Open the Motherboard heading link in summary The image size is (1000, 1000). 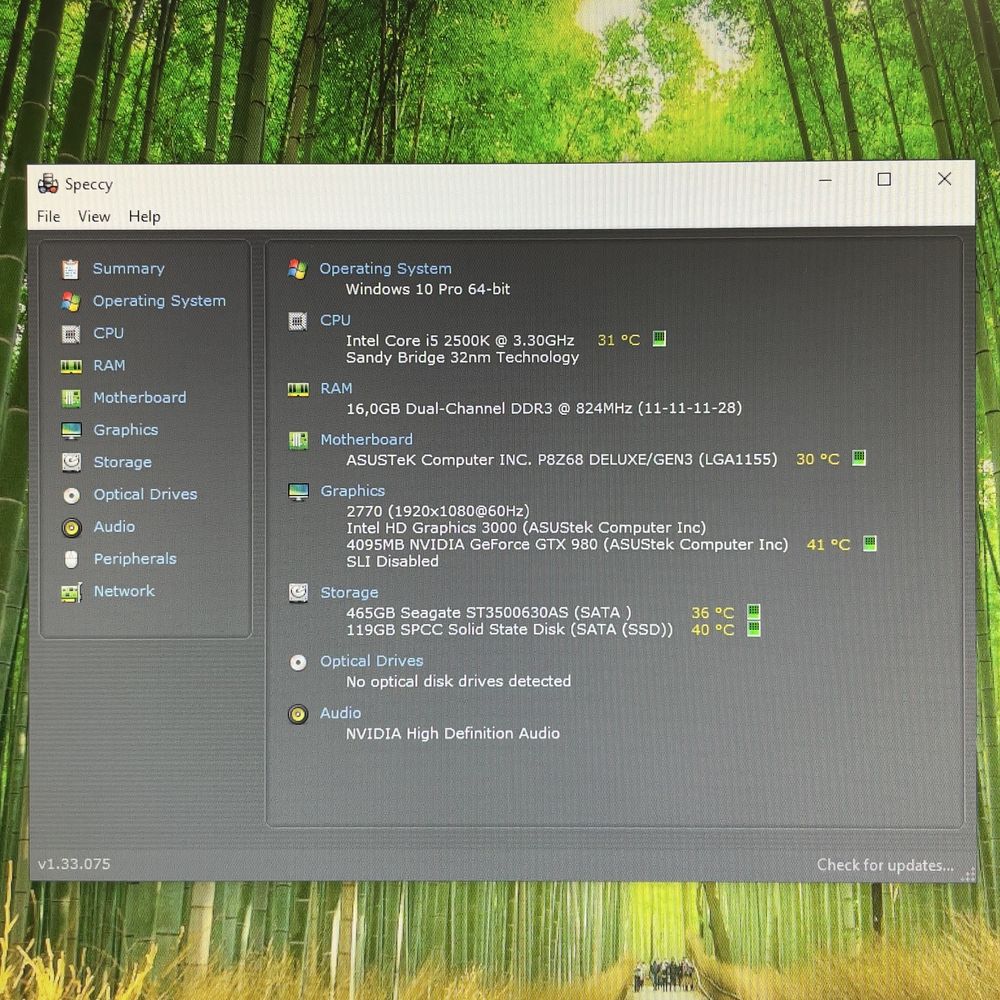367,439
